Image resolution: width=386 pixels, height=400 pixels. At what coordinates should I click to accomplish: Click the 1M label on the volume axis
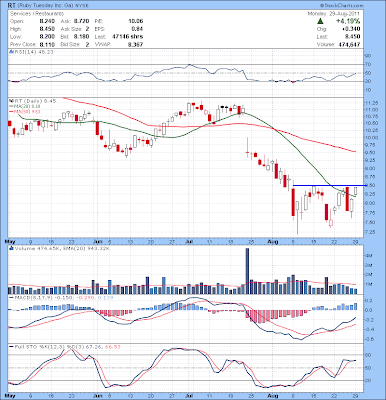pos(368,284)
